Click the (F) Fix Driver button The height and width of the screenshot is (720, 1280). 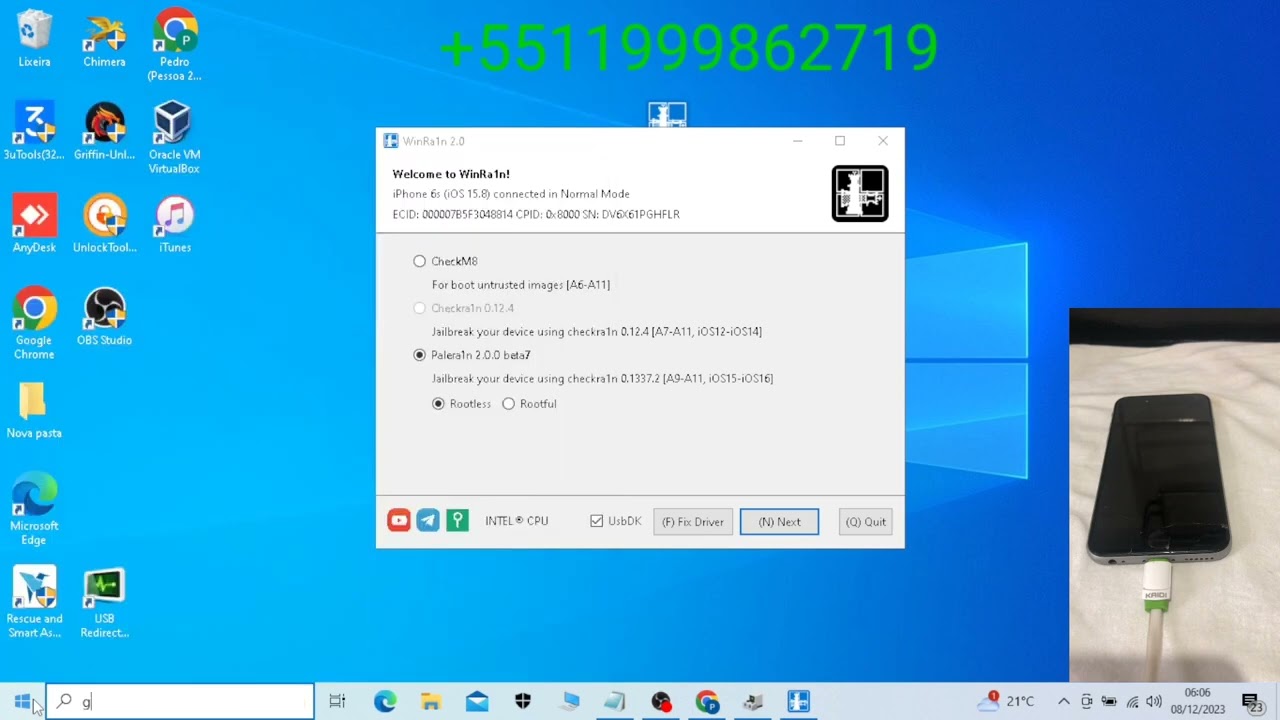click(x=692, y=522)
